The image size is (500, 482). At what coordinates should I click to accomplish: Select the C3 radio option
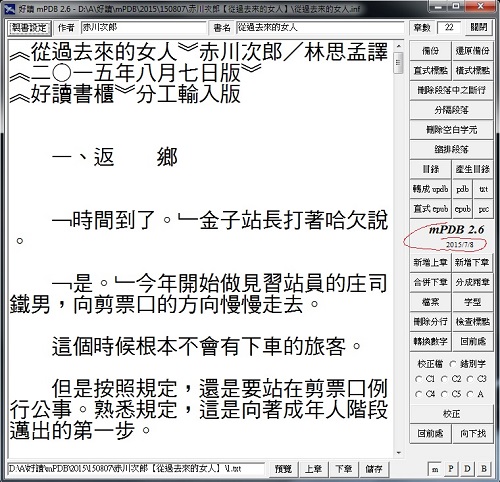[x=476, y=379]
